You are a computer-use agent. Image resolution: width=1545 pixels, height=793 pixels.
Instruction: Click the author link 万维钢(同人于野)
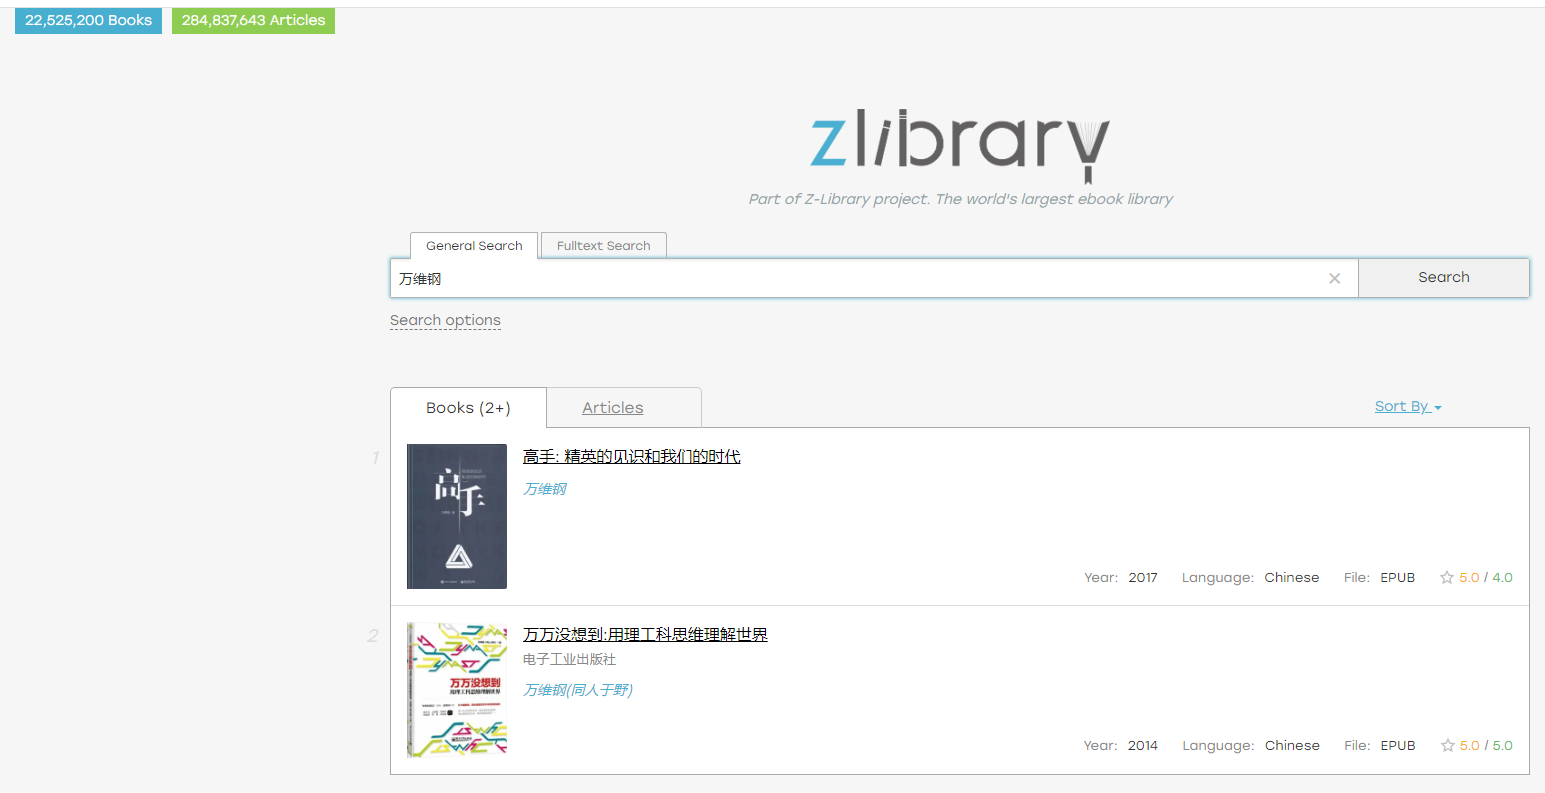pos(577,689)
